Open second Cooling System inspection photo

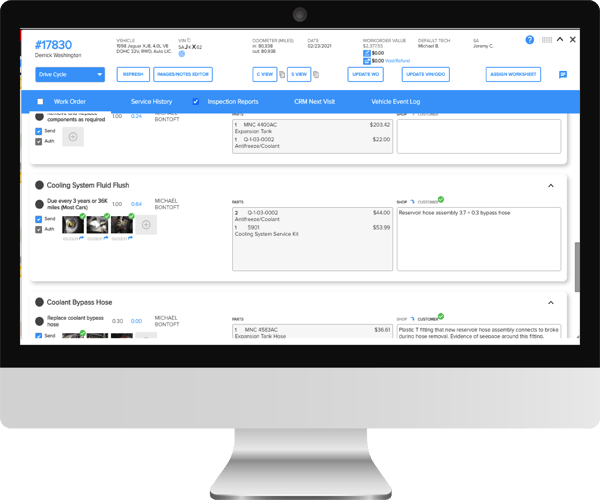tap(97, 225)
